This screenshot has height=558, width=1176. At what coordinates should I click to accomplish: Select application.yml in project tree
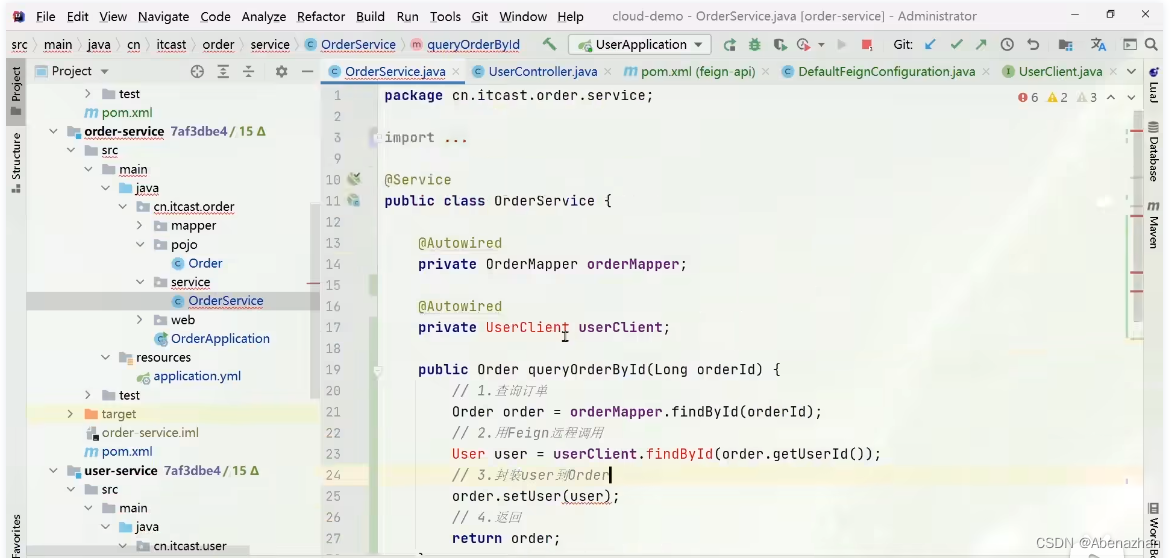(x=196, y=376)
